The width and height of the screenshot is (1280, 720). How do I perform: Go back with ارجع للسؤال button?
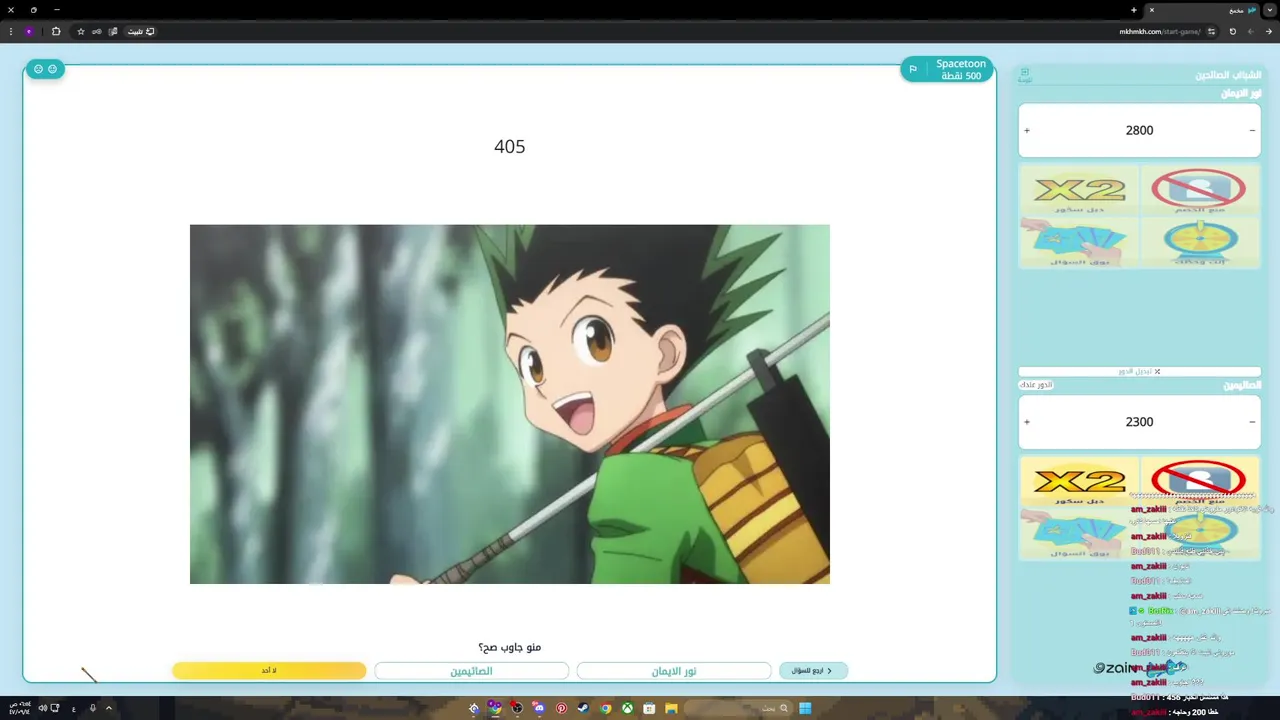coord(813,671)
